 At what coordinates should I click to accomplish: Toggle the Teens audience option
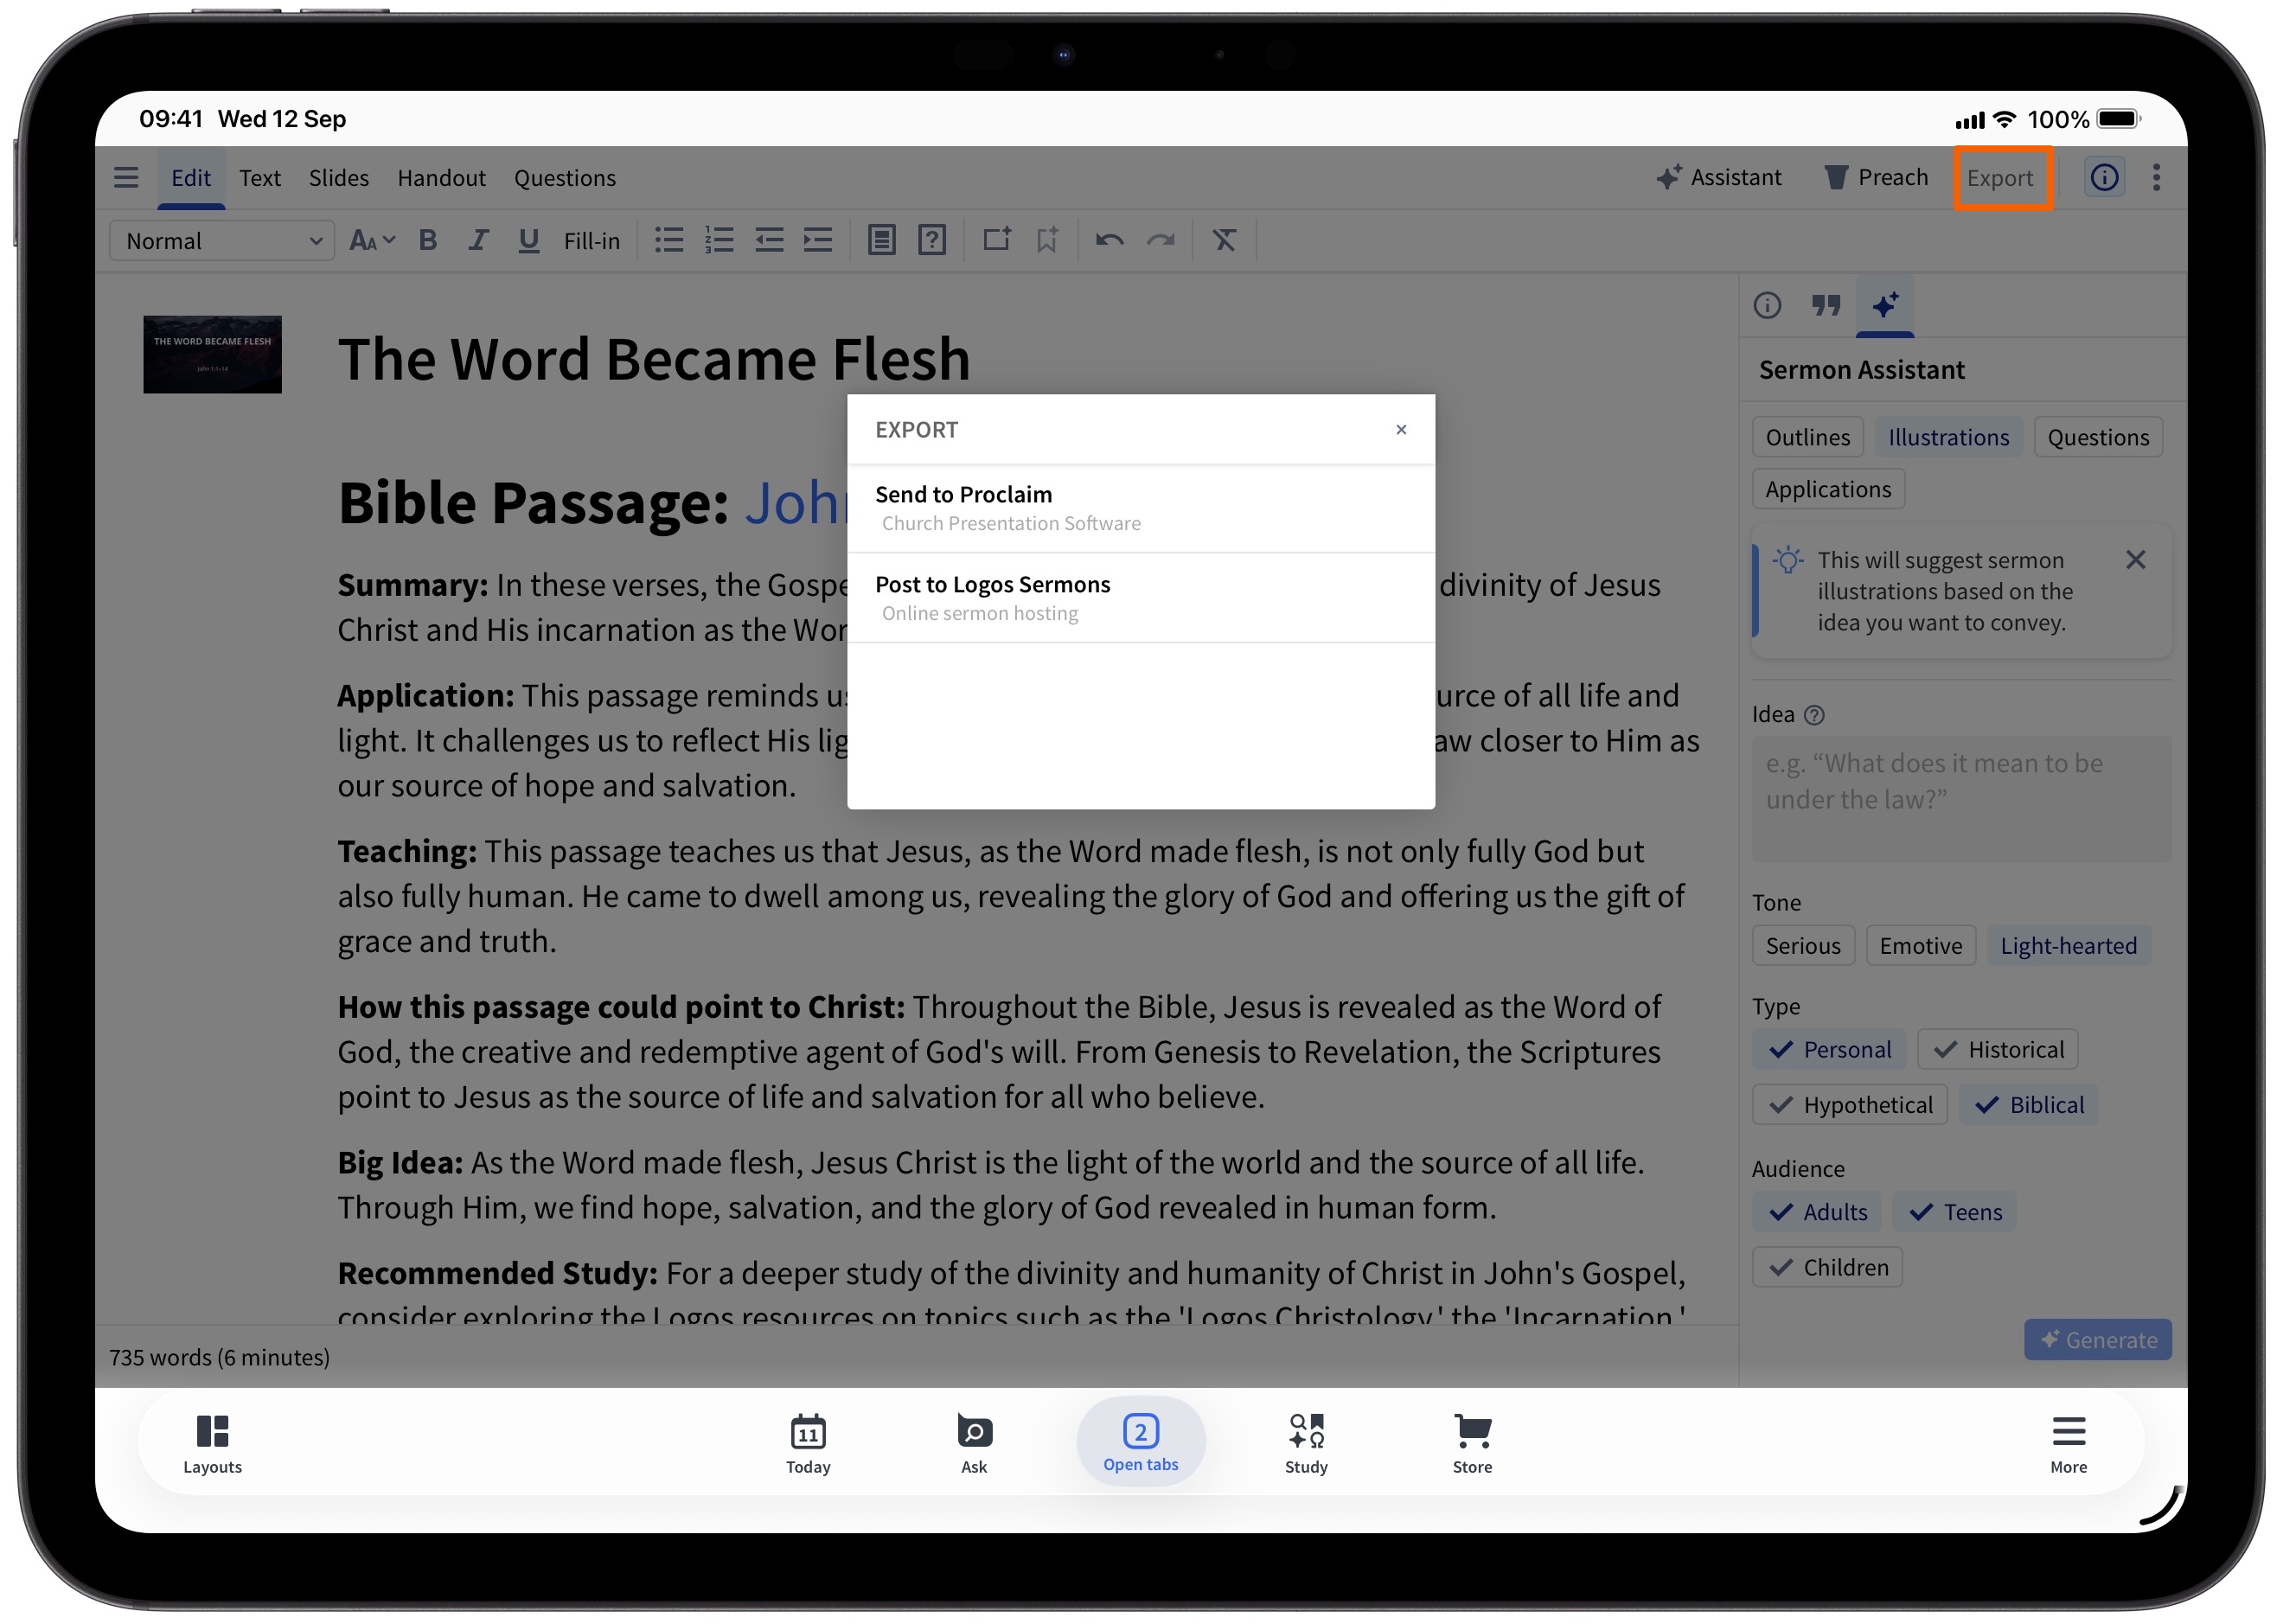pos(1954,1212)
